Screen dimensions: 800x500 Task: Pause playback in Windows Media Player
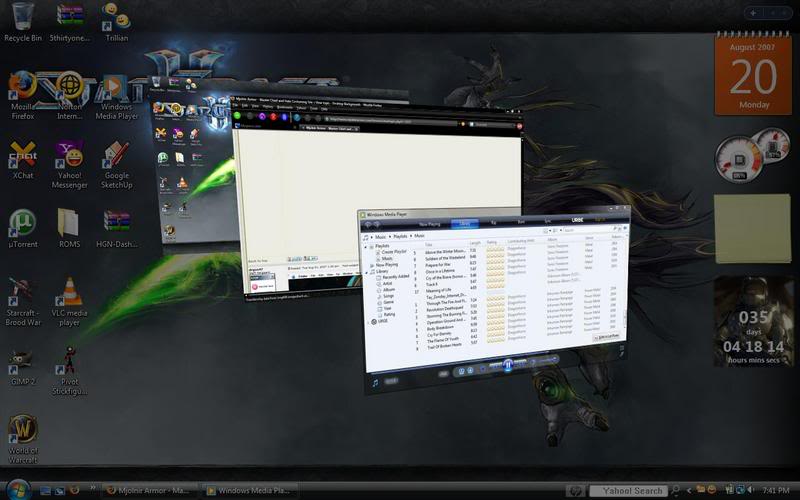[x=508, y=365]
